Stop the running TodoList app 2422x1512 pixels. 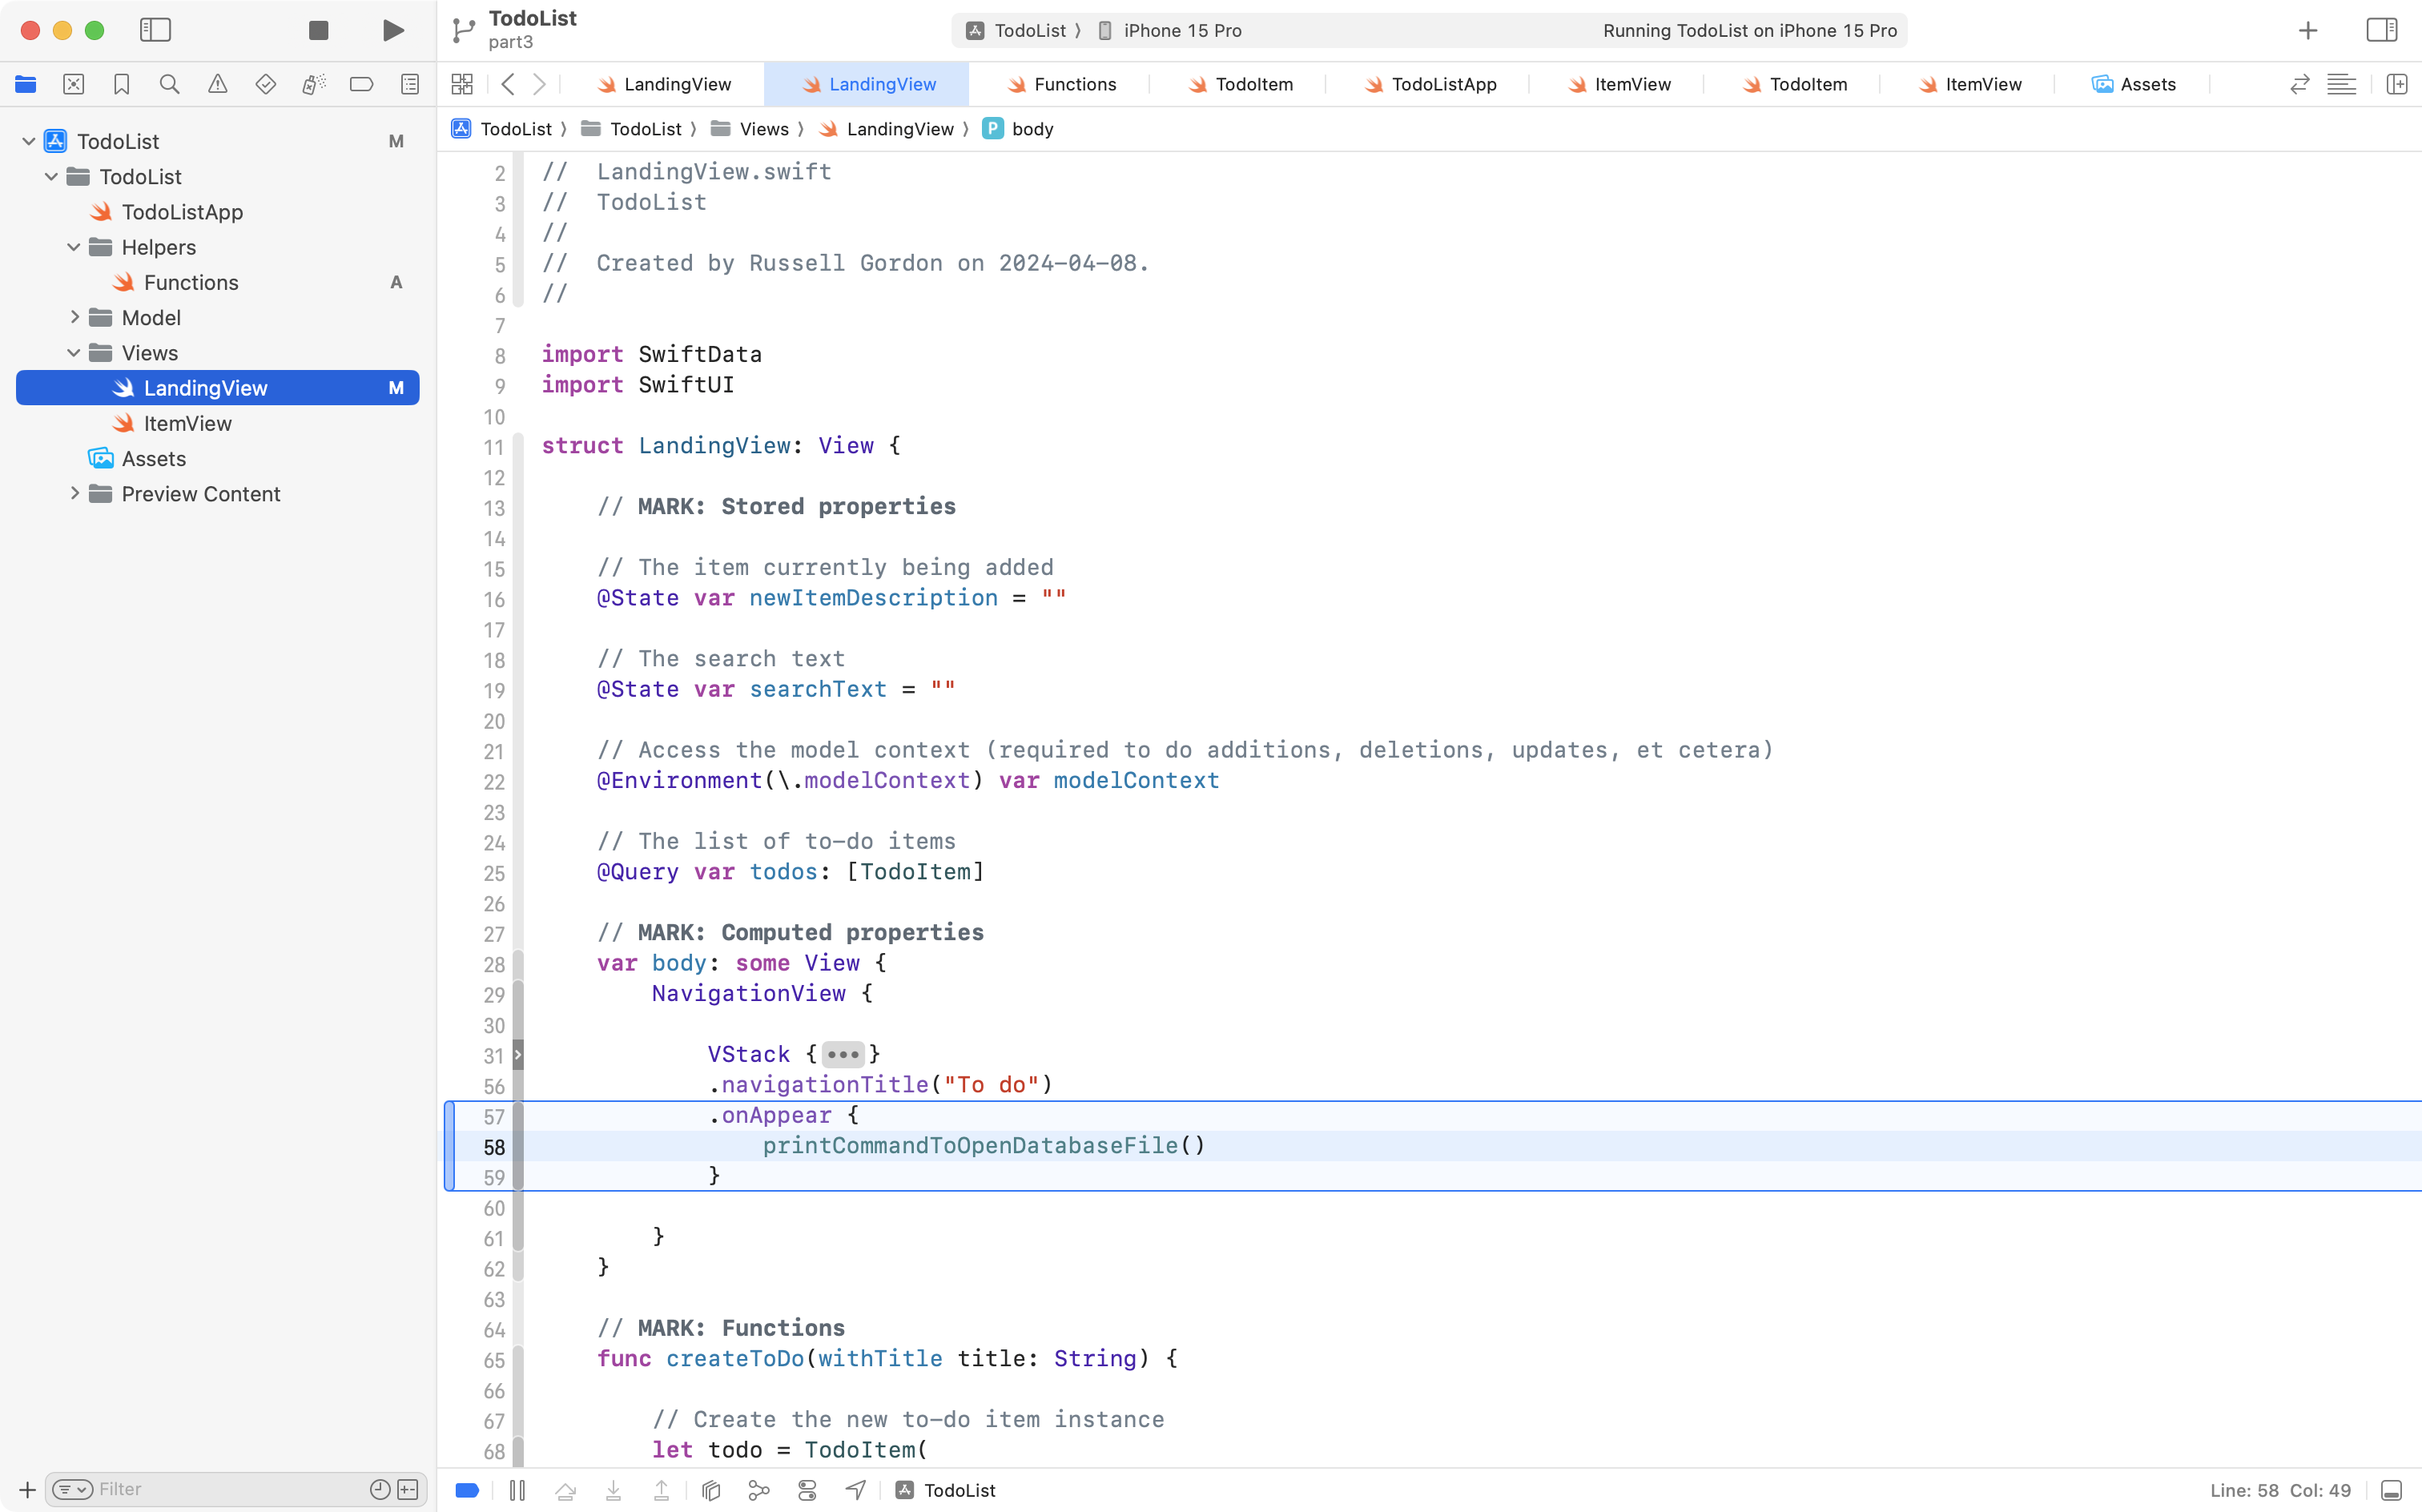point(318,30)
